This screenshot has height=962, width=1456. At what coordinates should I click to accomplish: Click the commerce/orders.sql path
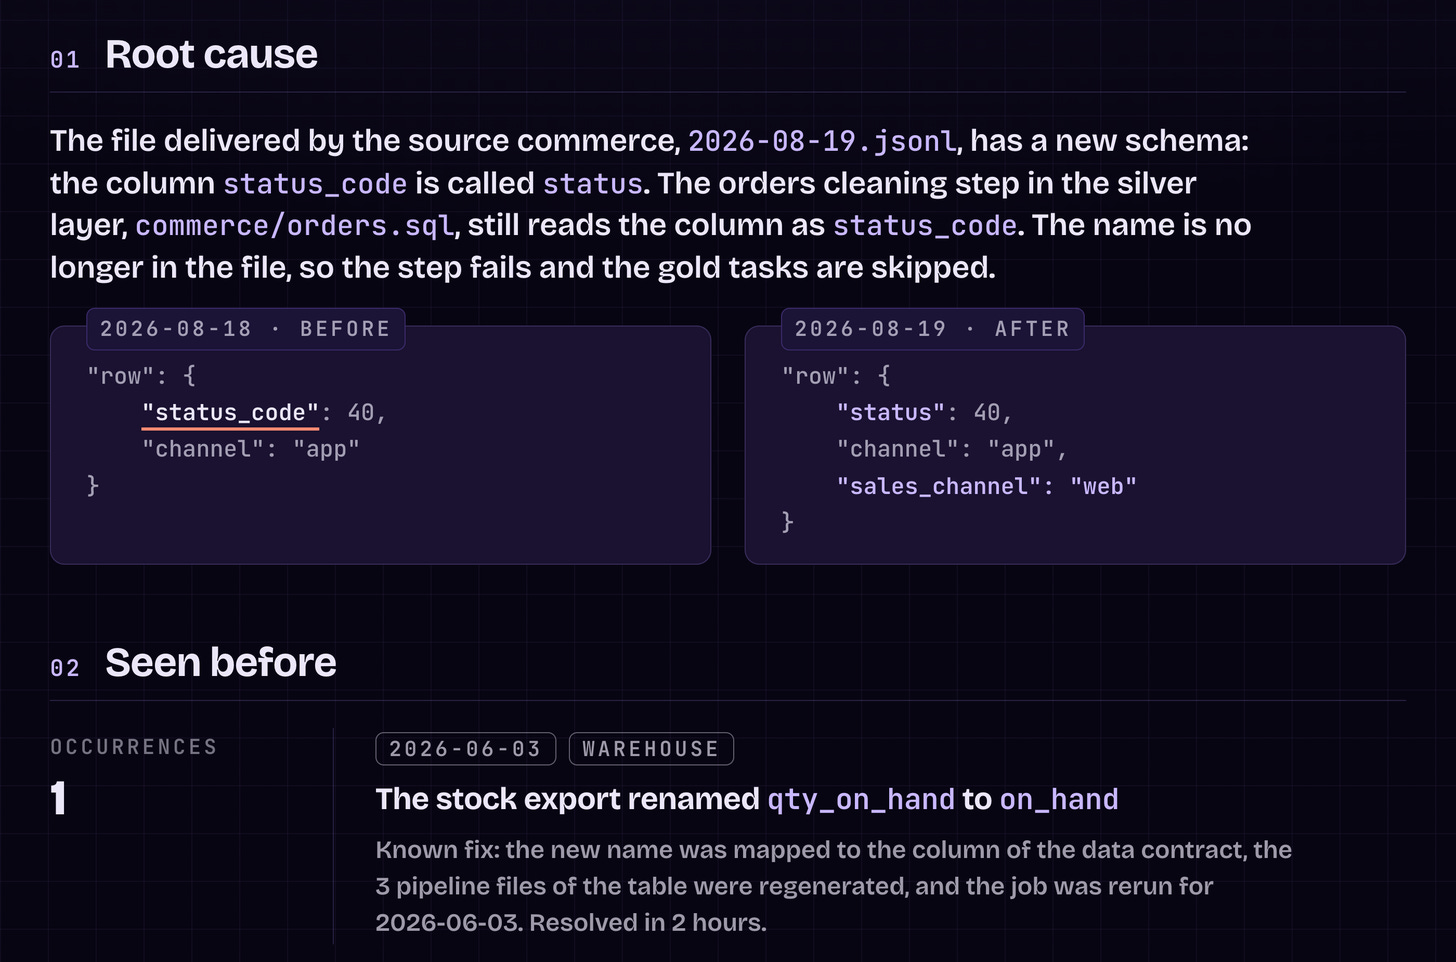click(295, 226)
